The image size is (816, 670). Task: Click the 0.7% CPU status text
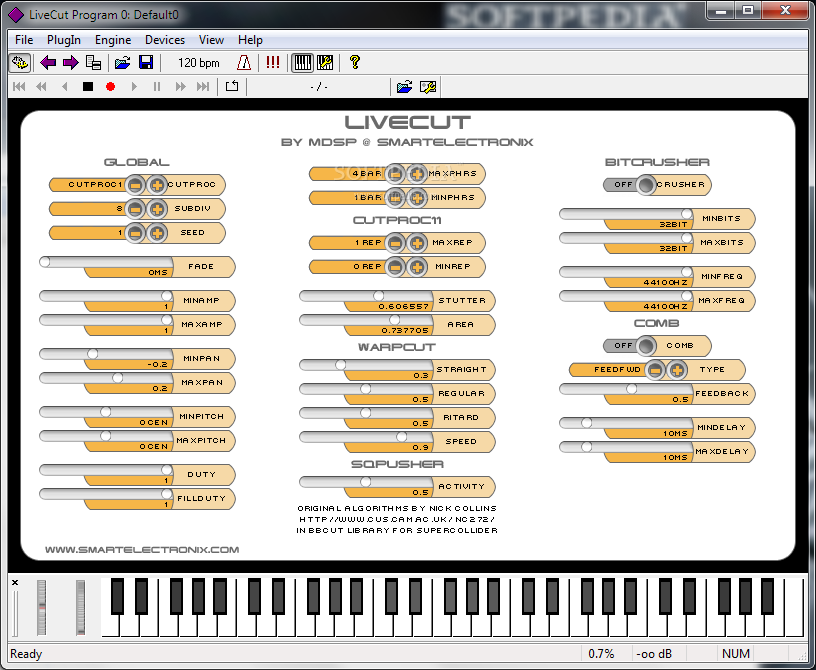tap(601, 654)
